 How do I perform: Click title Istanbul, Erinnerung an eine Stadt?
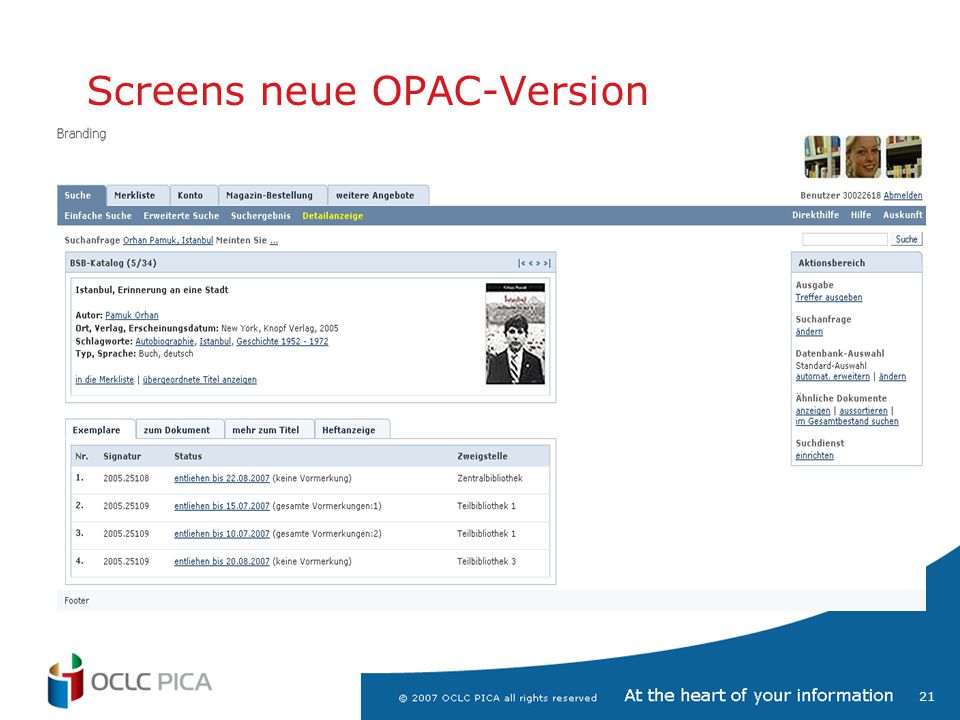click(152, 290)
